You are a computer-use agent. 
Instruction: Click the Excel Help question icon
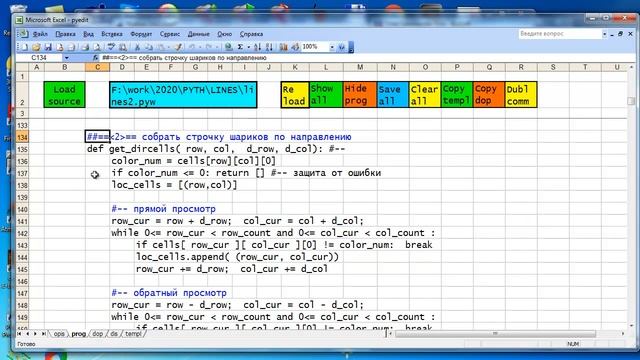tap(342, 47)
